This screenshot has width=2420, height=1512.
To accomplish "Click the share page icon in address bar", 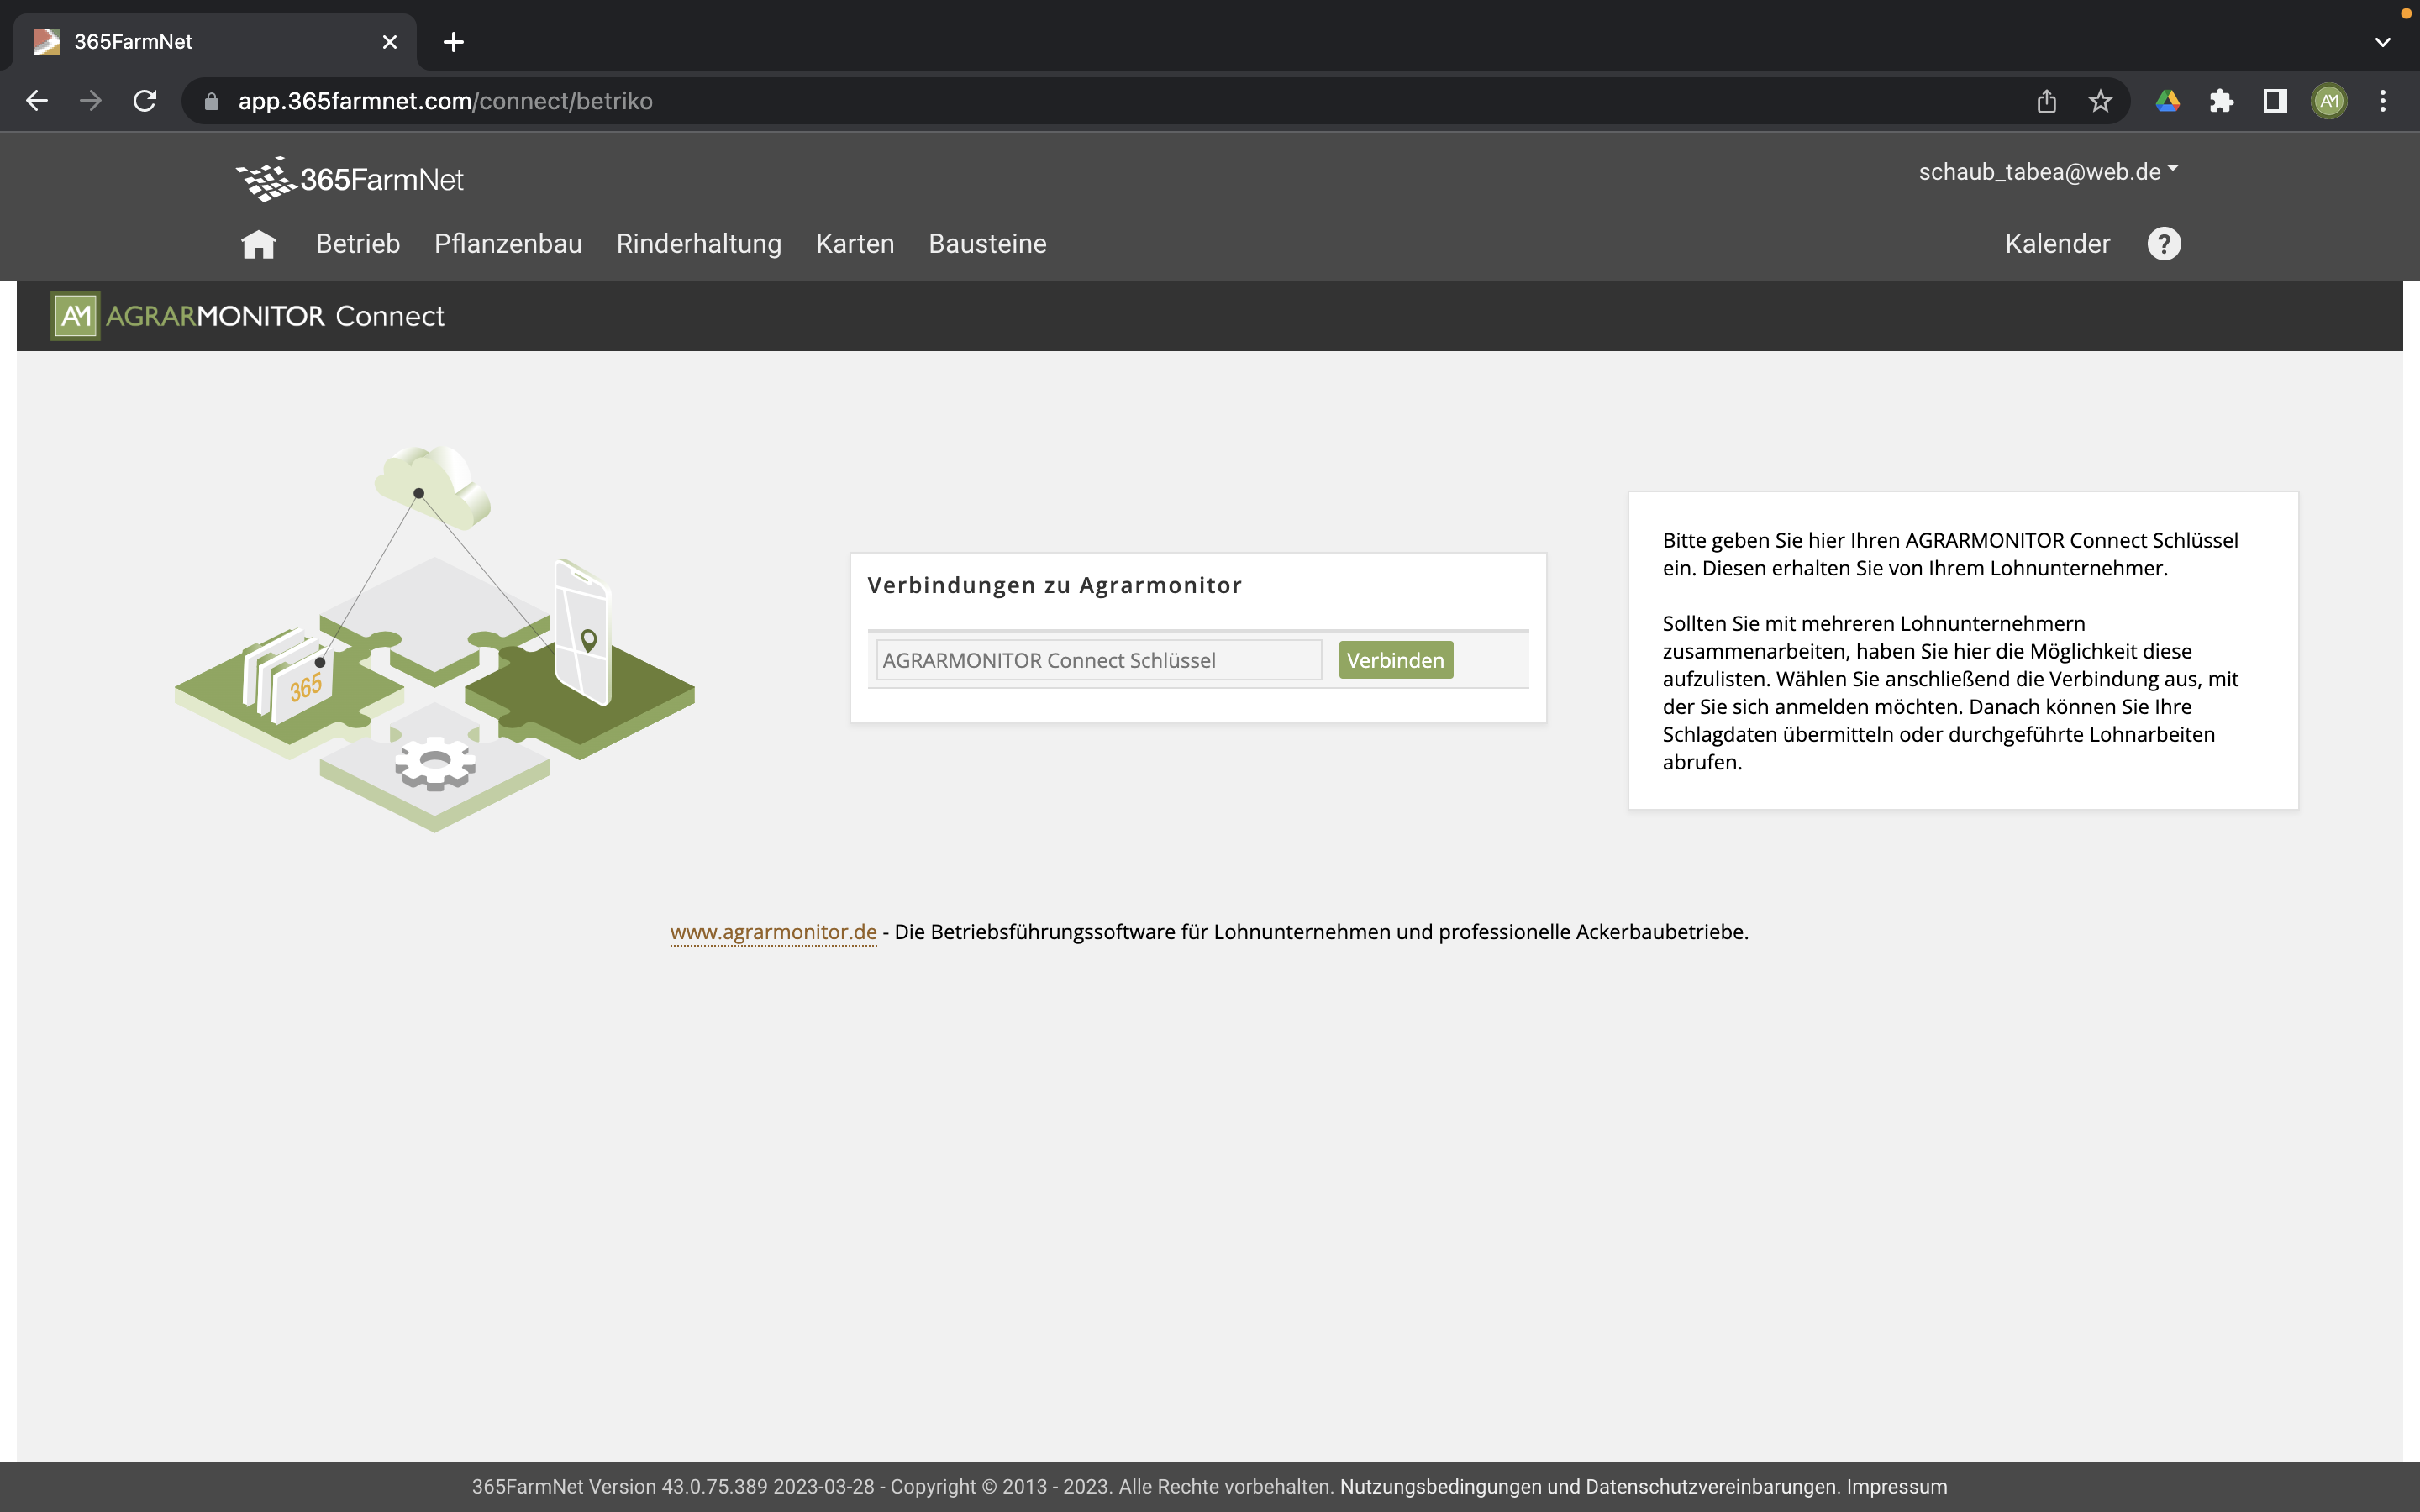I will pos(2046,101).
